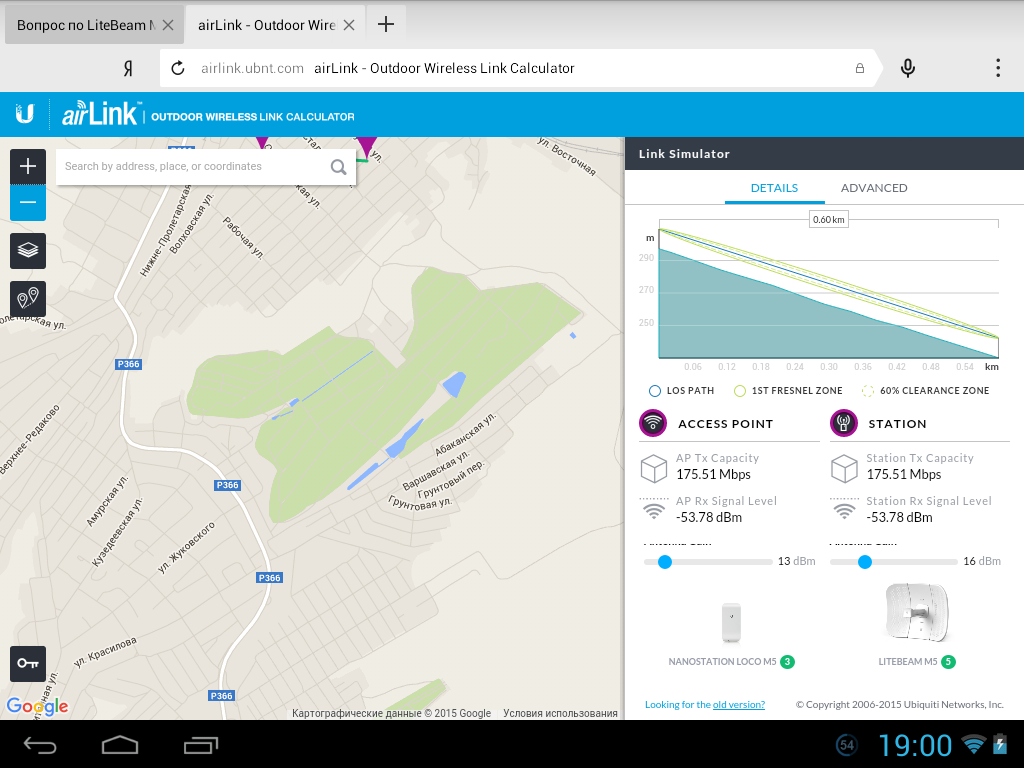The image size is (1024, 768).
Task: Click the Условия использования link
Action: click(x=560, y=713)
